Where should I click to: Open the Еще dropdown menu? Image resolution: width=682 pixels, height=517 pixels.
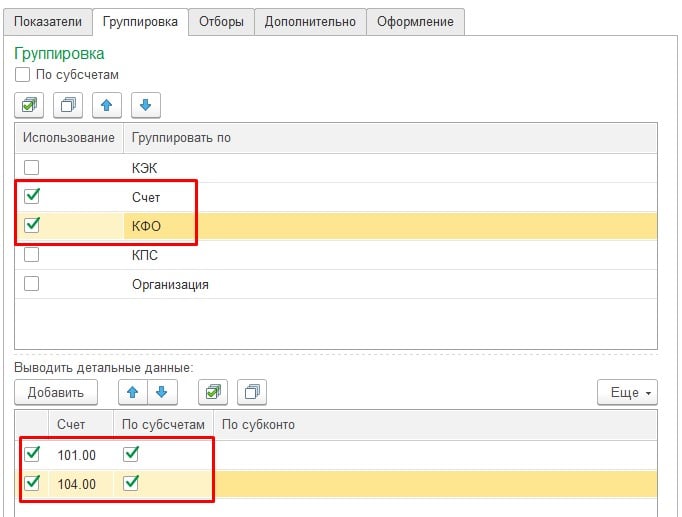pos(627,392)
